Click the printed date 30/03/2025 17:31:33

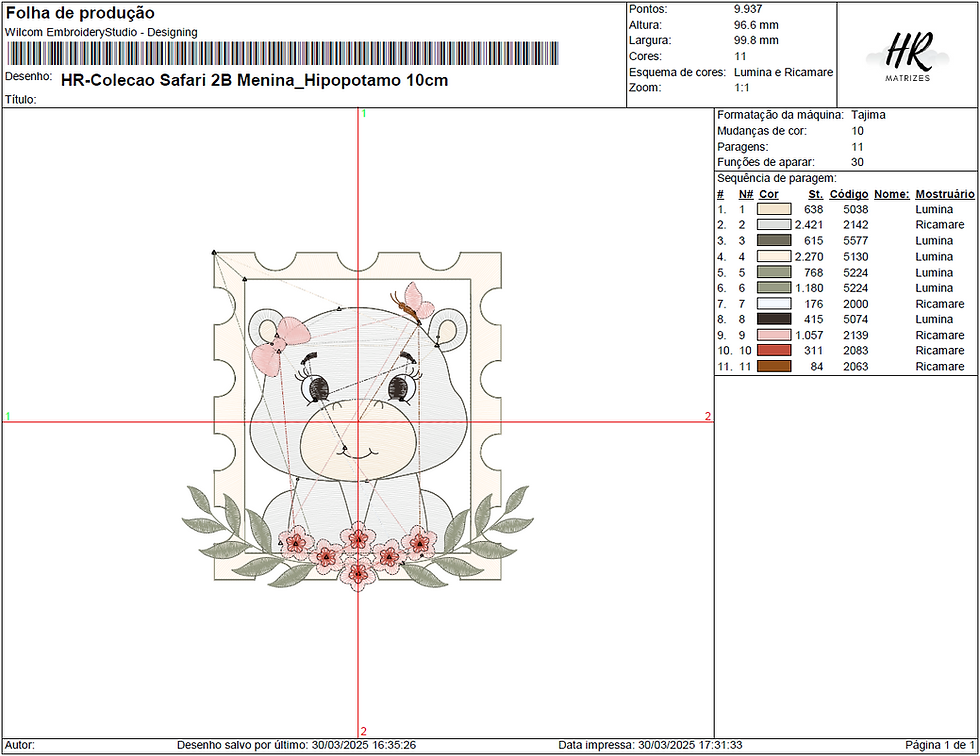click(690, 745)
